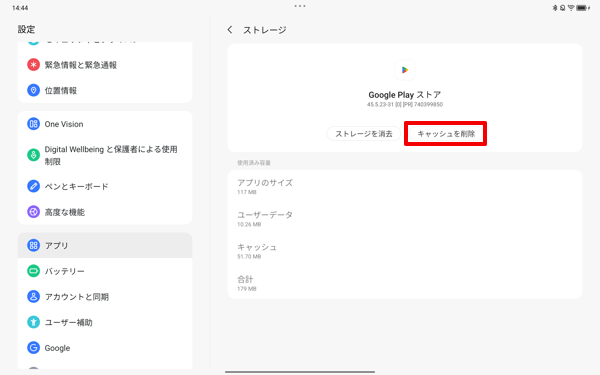Viewport: 600px width, 375px height.
Task: Click the green バッテリー icon
Action: point(33,271)
